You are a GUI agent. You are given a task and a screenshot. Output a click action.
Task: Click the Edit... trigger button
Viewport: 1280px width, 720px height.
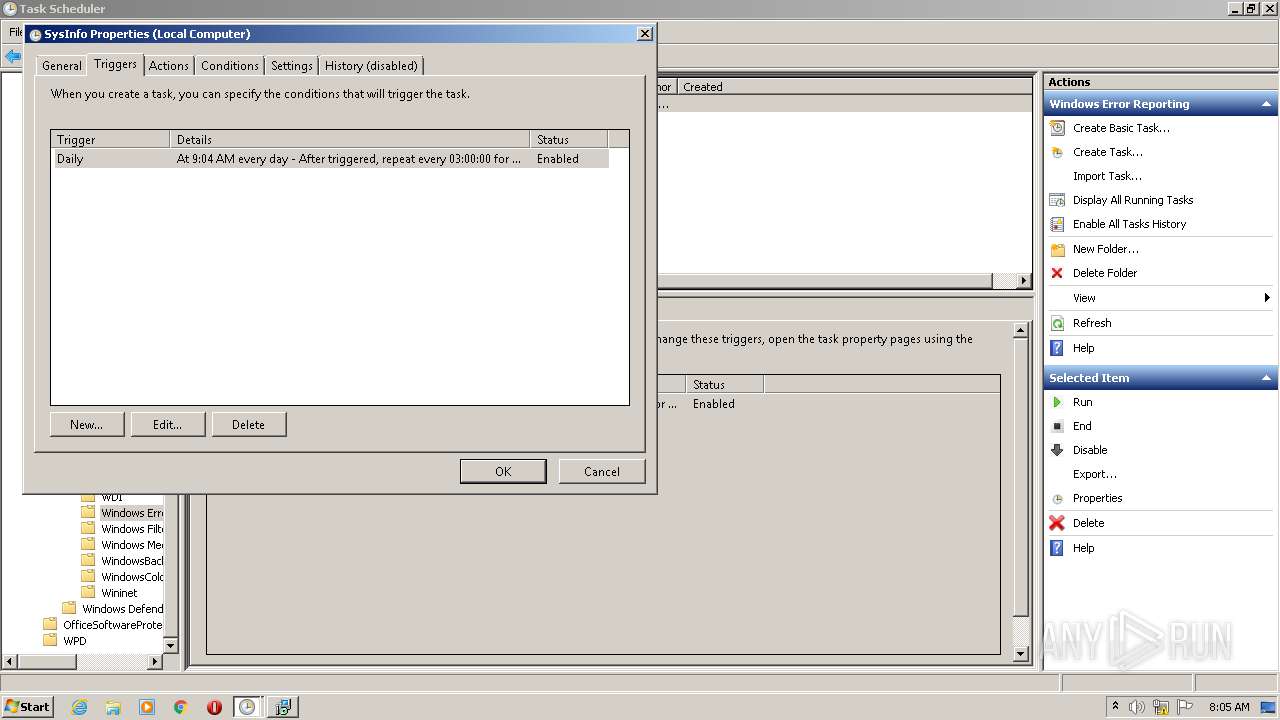[168, 425]
